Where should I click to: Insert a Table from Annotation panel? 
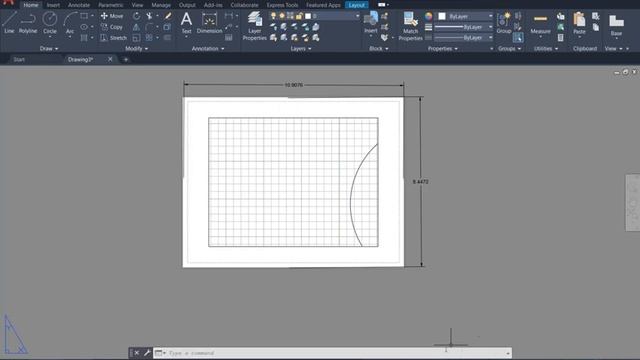229,38
